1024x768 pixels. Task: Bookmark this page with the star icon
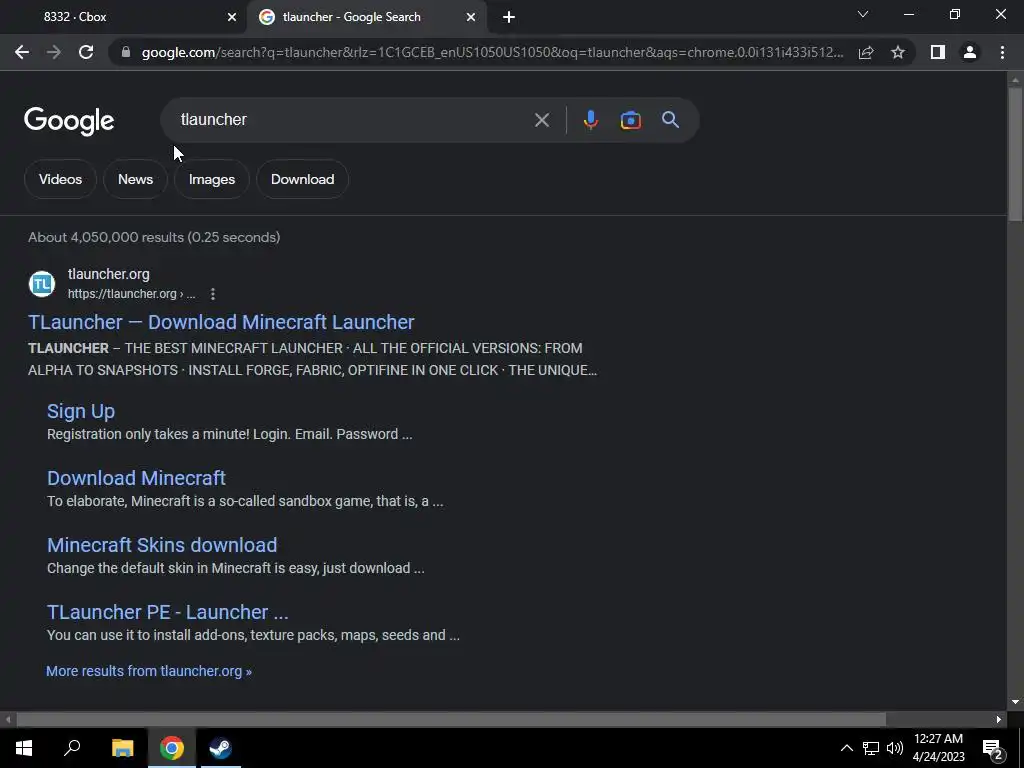click(x=898, y=52)
